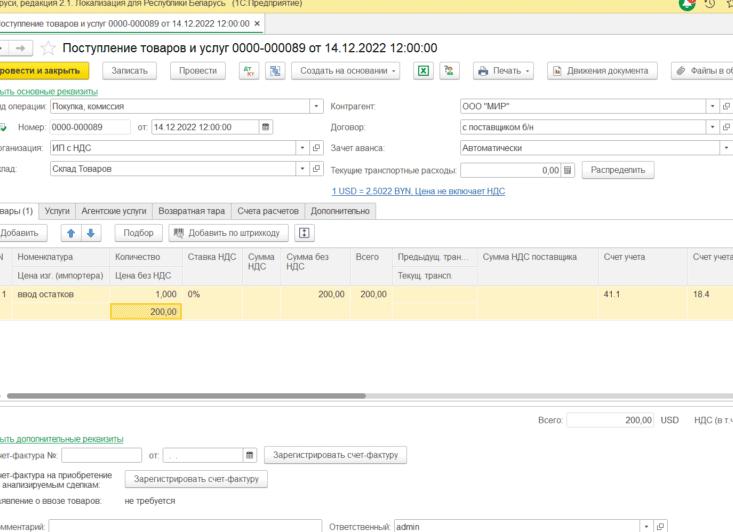Select Товары (1) tab

pyautogui.click(x=17, y=211)
